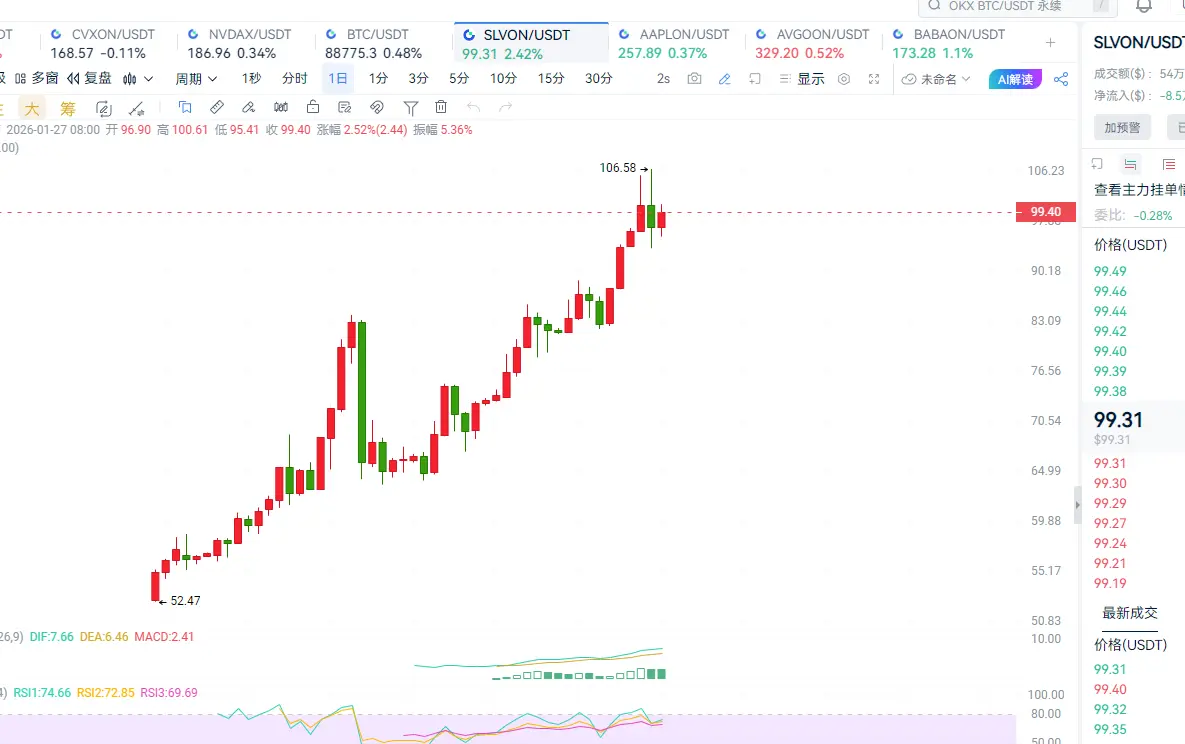The width and height of the screenshot is (1185, 744).
Task: Select the combined order book view icon
Action: 1131,164
